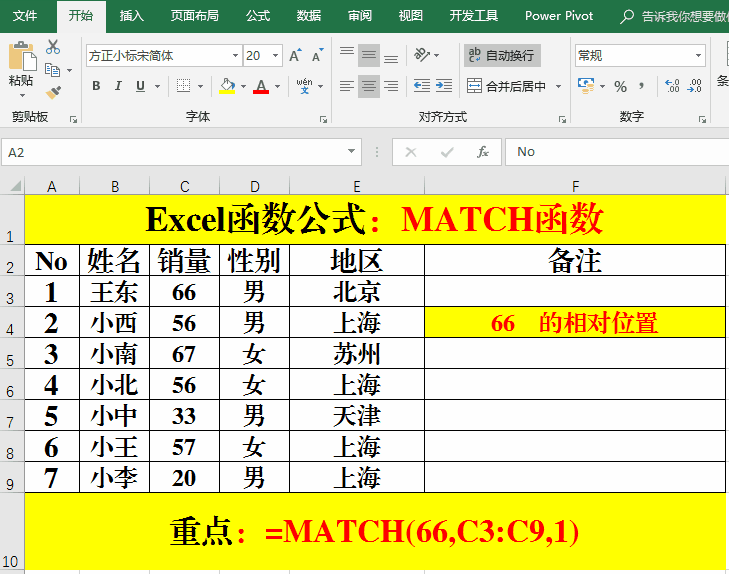Switch to the 页面布局 tab
Viewport: 729px width, 574px height.
point(194,16)
